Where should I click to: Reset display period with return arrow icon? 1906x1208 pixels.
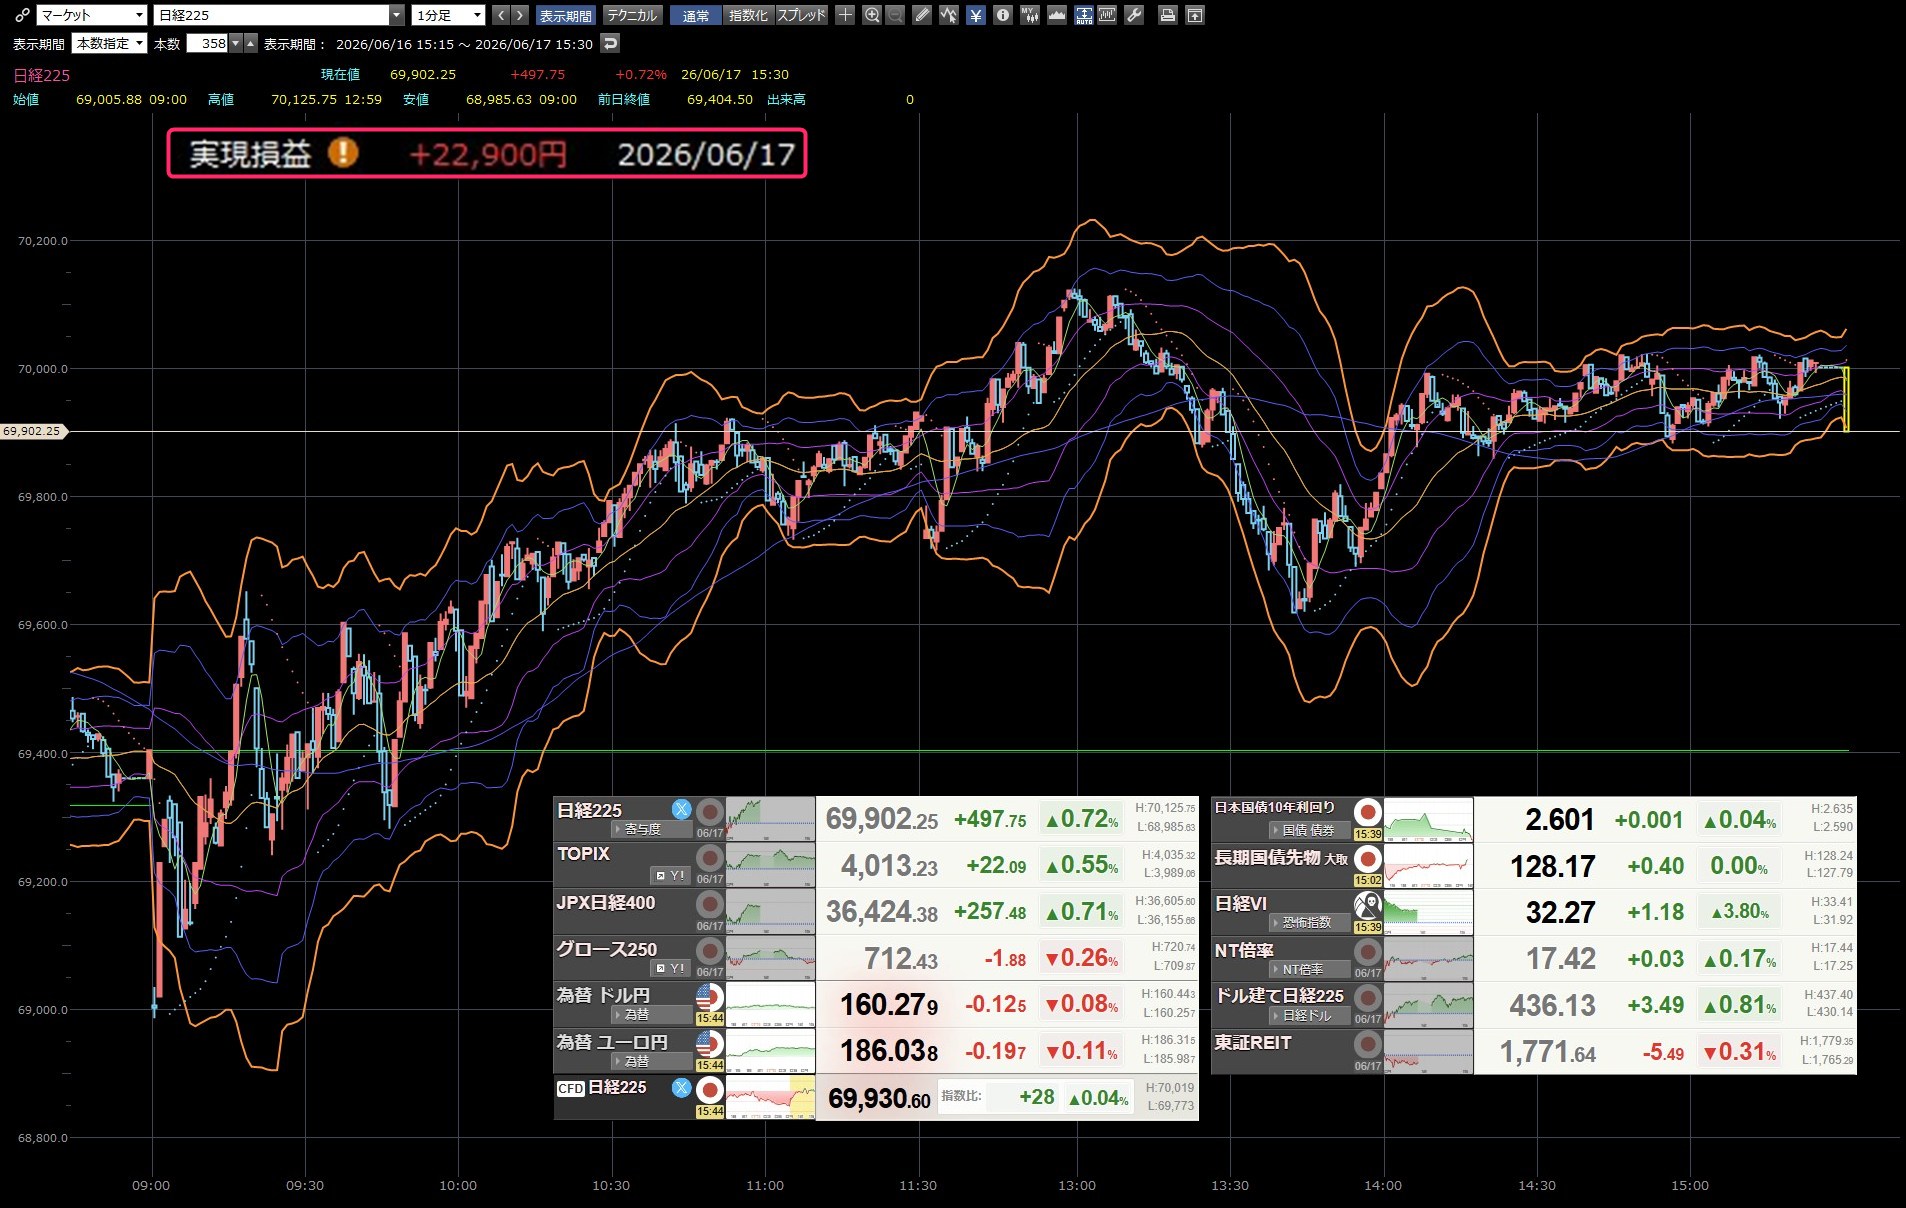pos(610,43)
